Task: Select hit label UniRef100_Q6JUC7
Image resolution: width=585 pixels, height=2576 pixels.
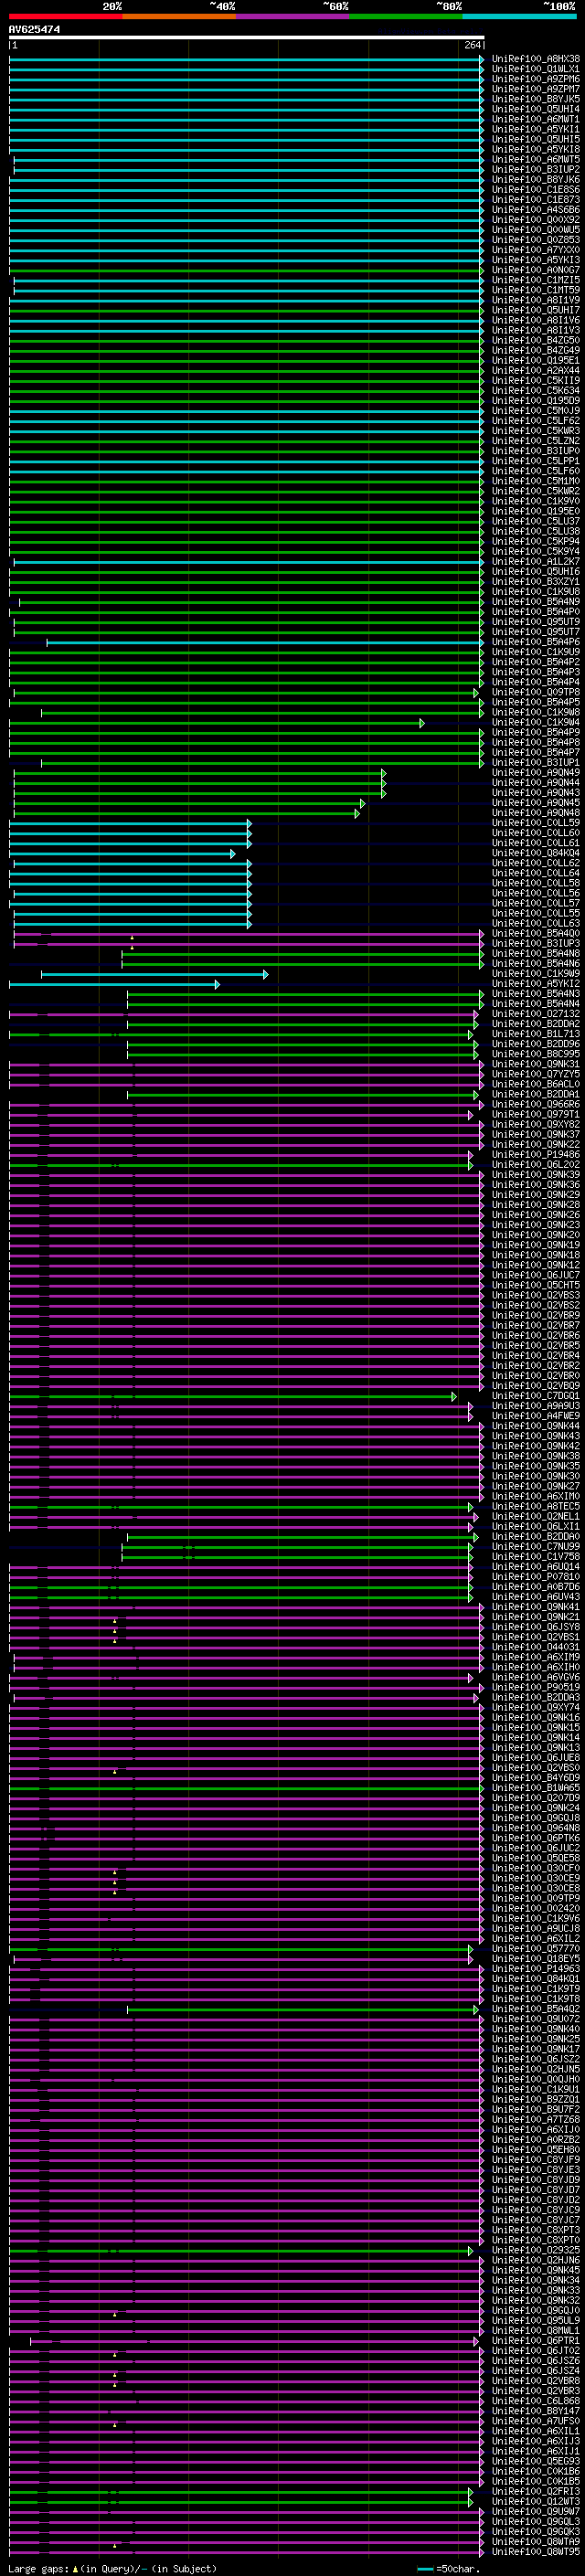Action: tap(536, 1275)
